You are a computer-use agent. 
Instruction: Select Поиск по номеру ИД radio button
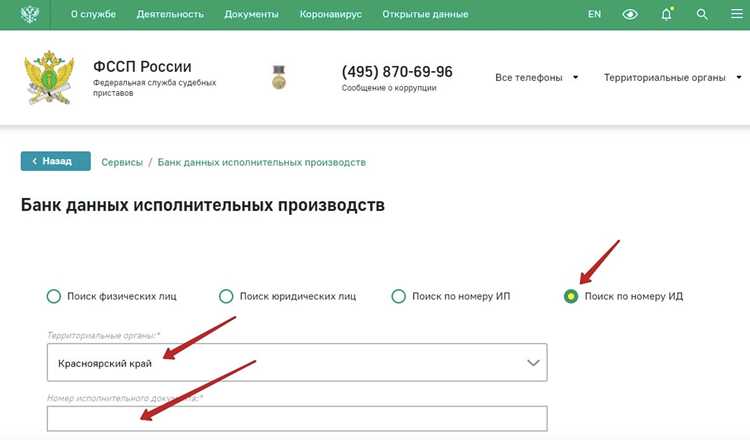coord(571,297)
